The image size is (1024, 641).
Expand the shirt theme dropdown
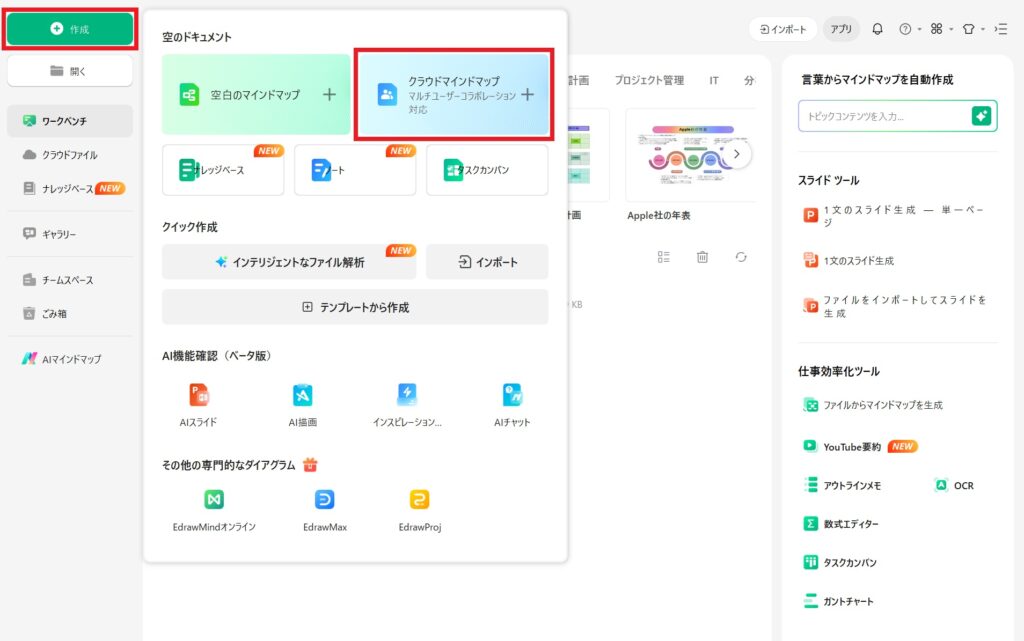pyautogui.click(x=972, y=29)
